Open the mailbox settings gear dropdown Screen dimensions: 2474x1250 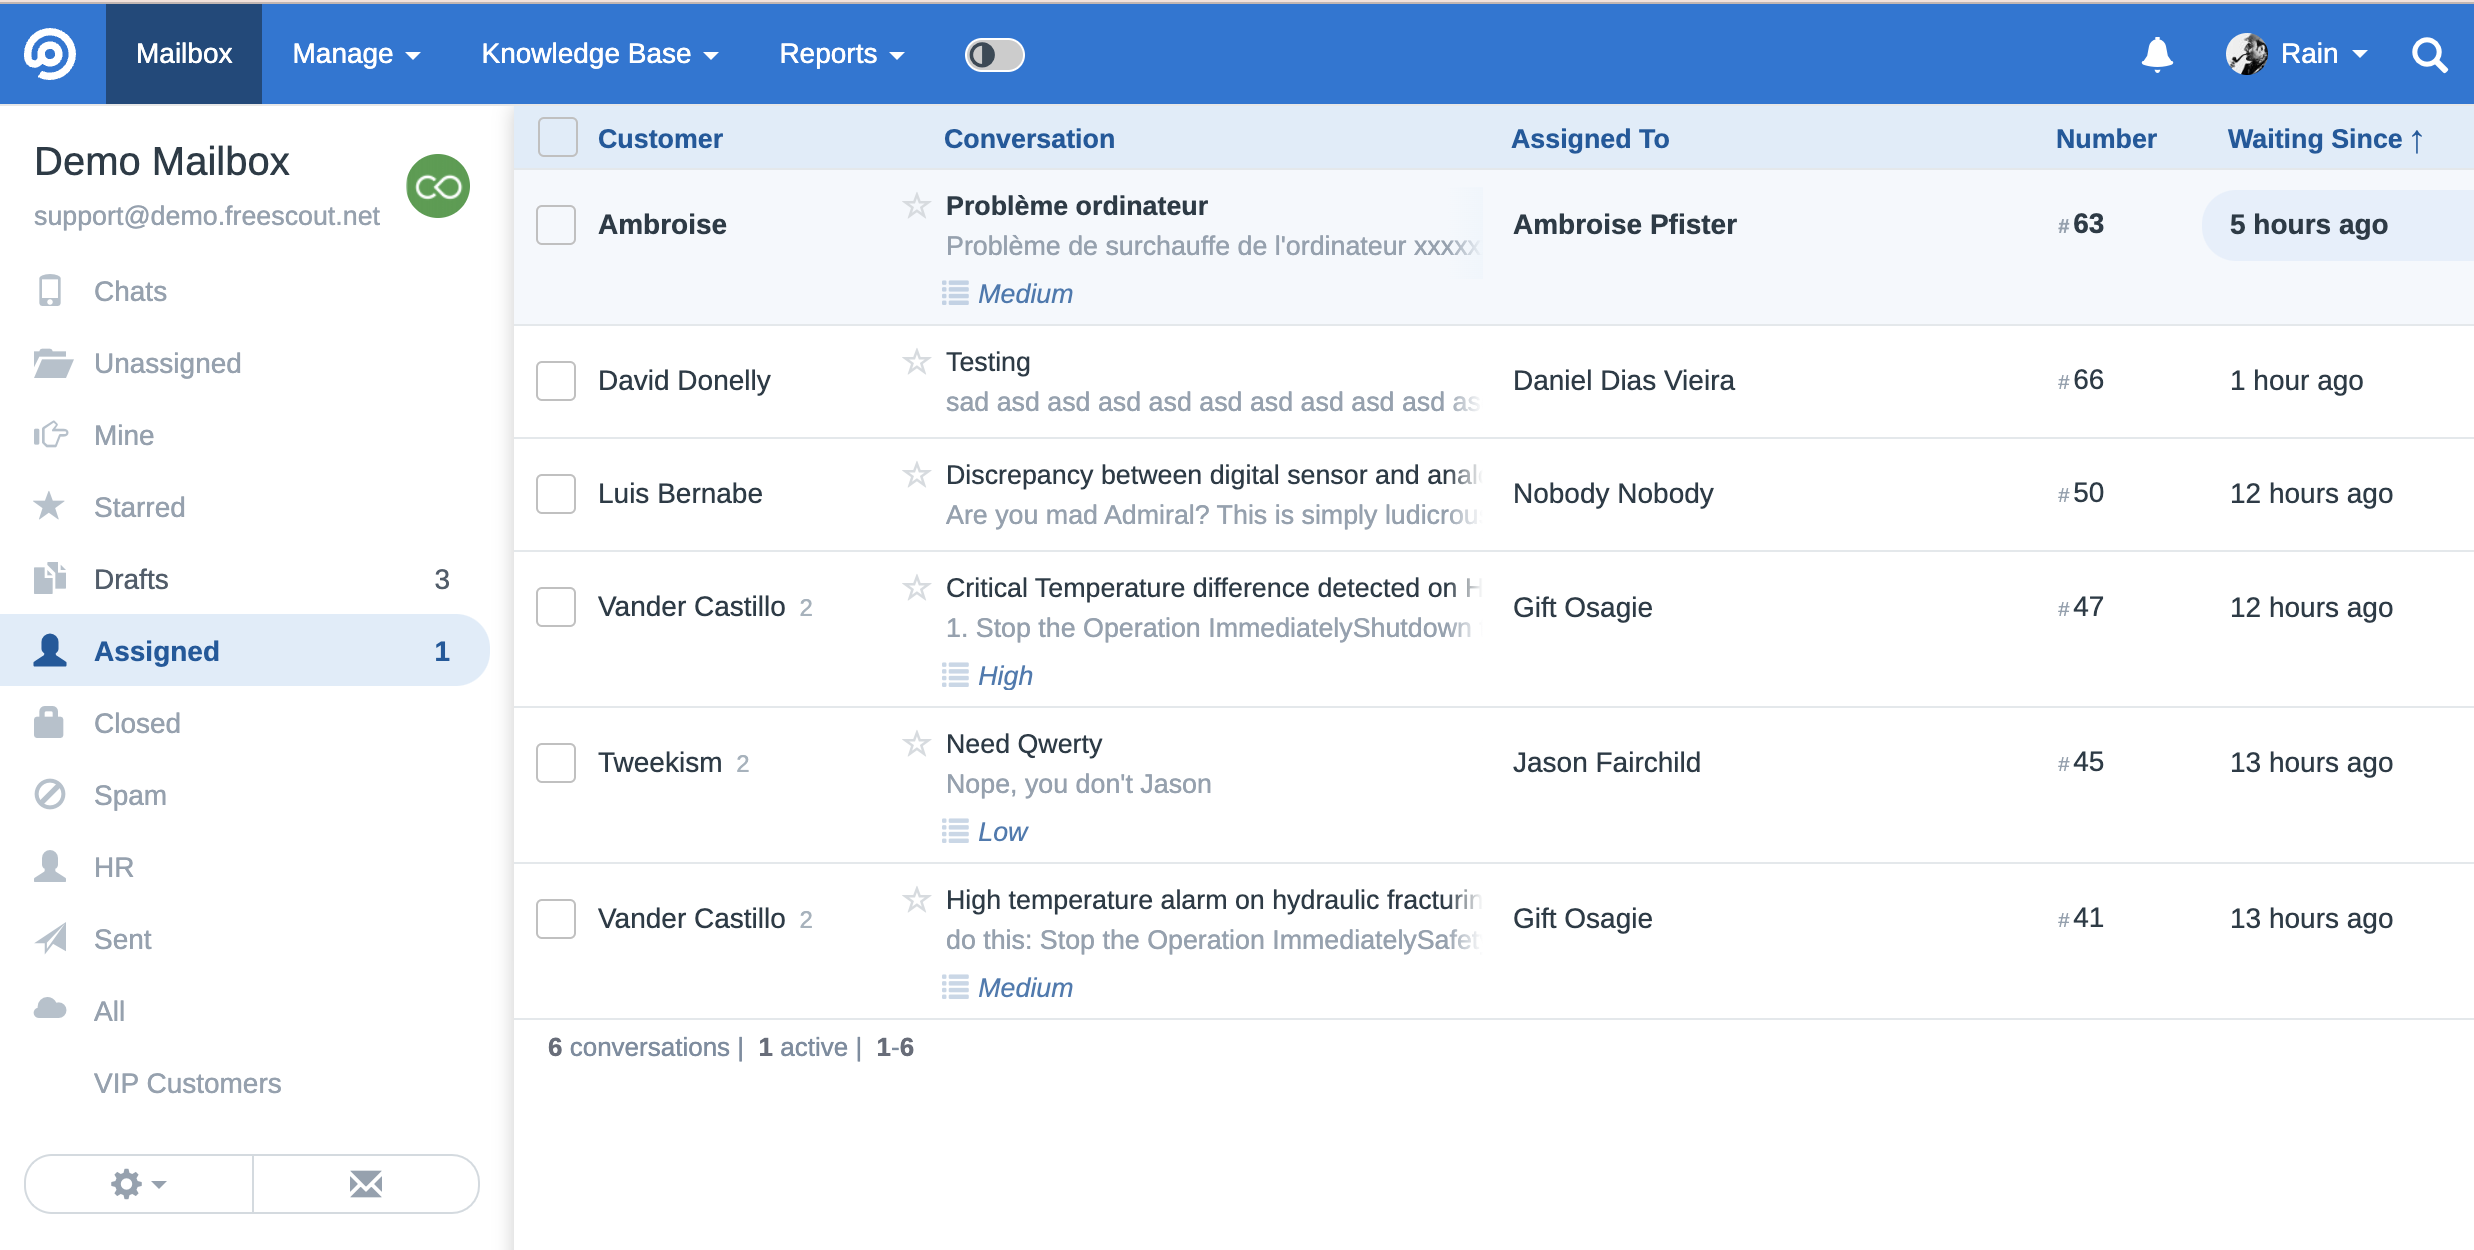point(139,1184)
